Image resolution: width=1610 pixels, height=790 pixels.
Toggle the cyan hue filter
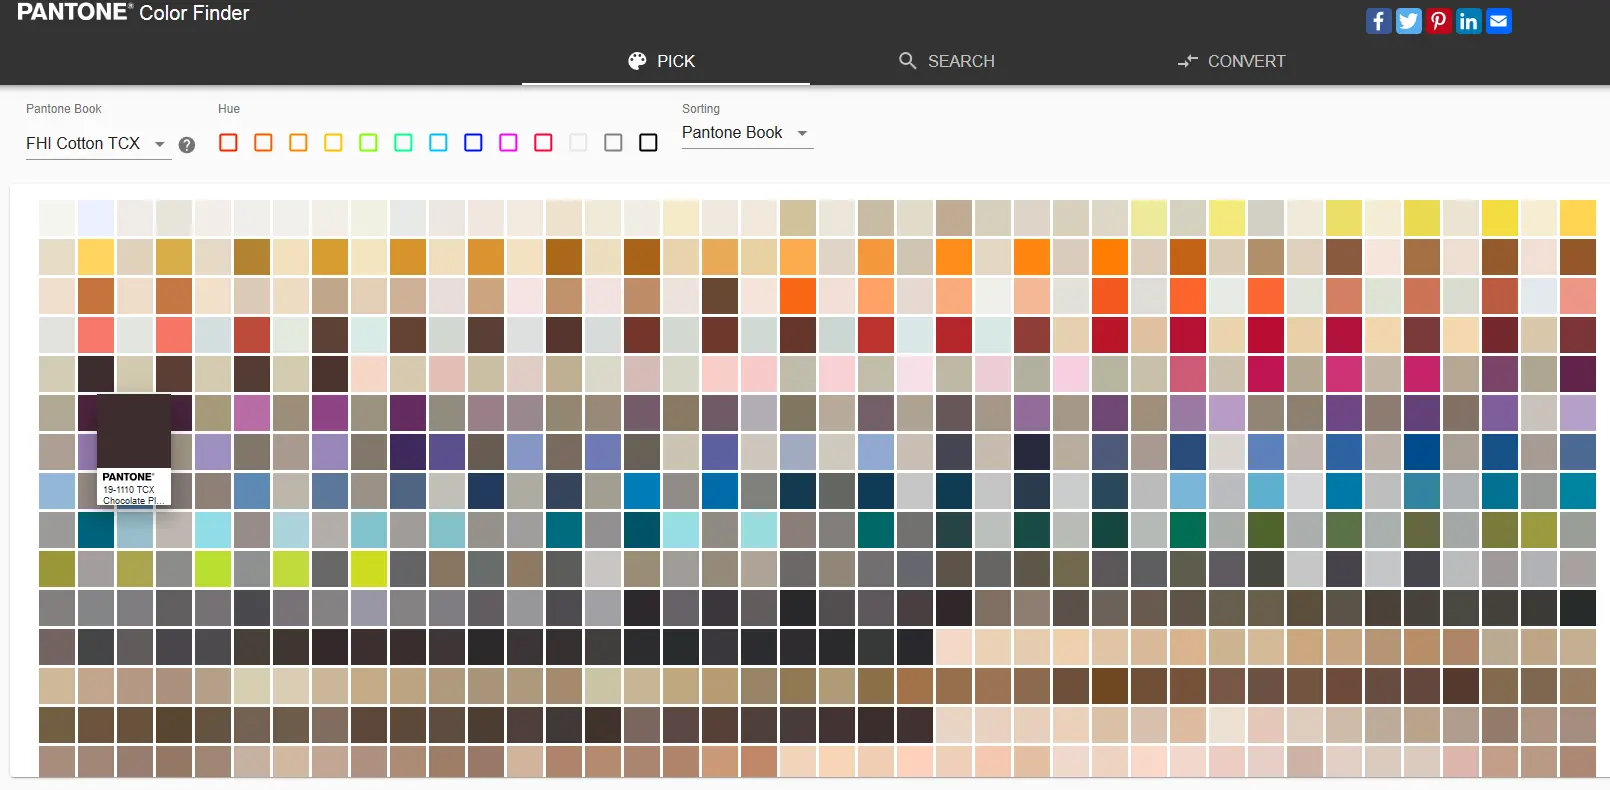click(438, 143)
